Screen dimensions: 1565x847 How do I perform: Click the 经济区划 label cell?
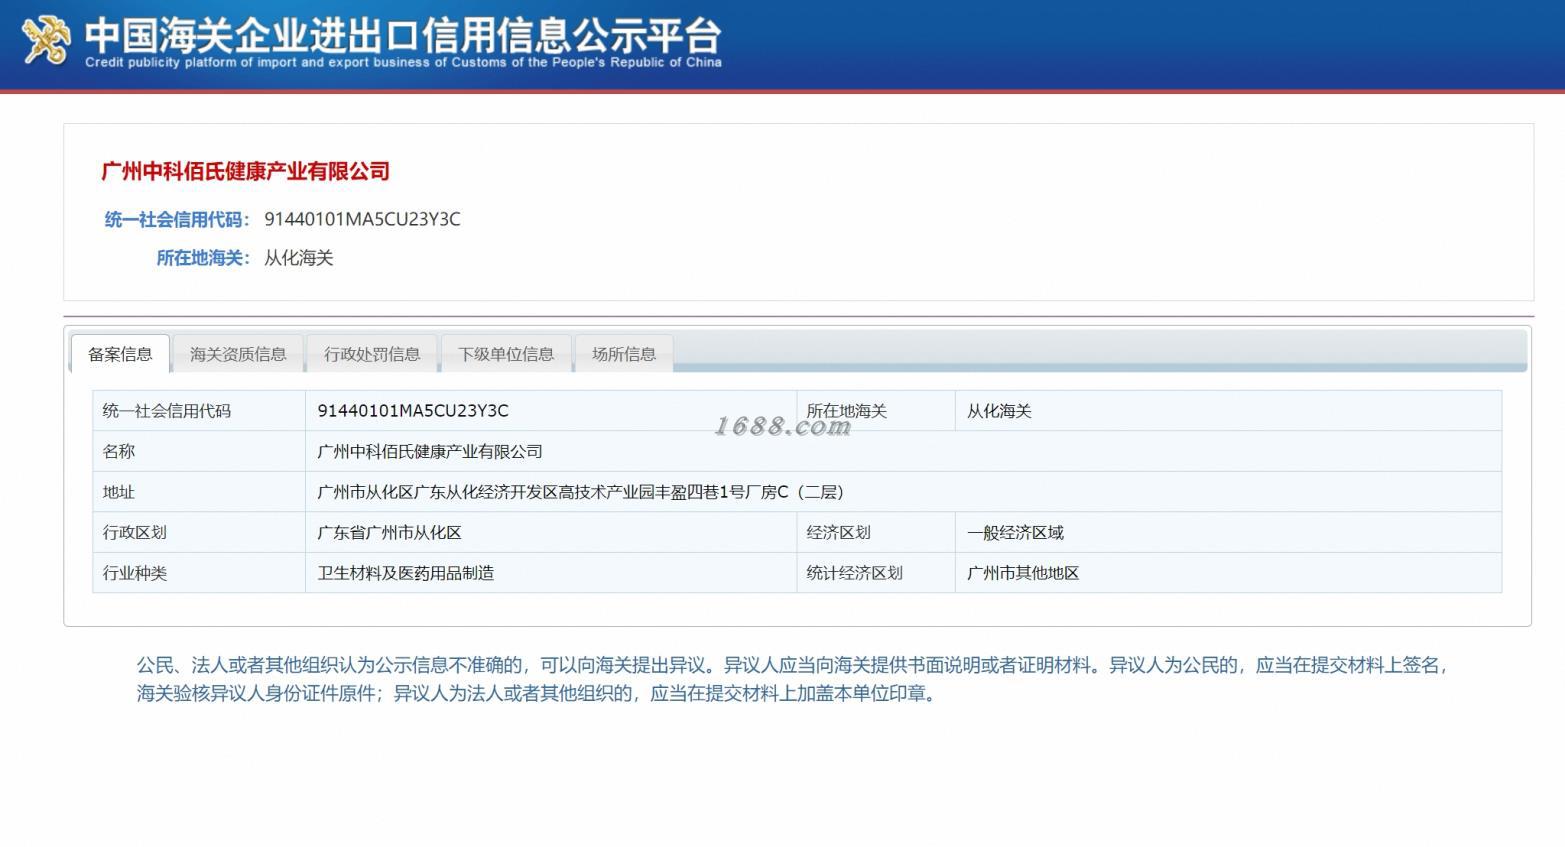876,533
